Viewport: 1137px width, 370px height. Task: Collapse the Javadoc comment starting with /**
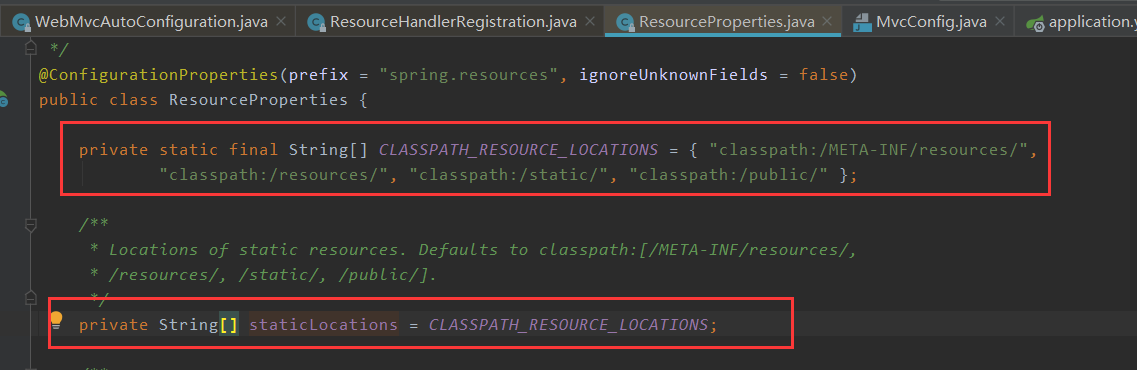(30, 225)
